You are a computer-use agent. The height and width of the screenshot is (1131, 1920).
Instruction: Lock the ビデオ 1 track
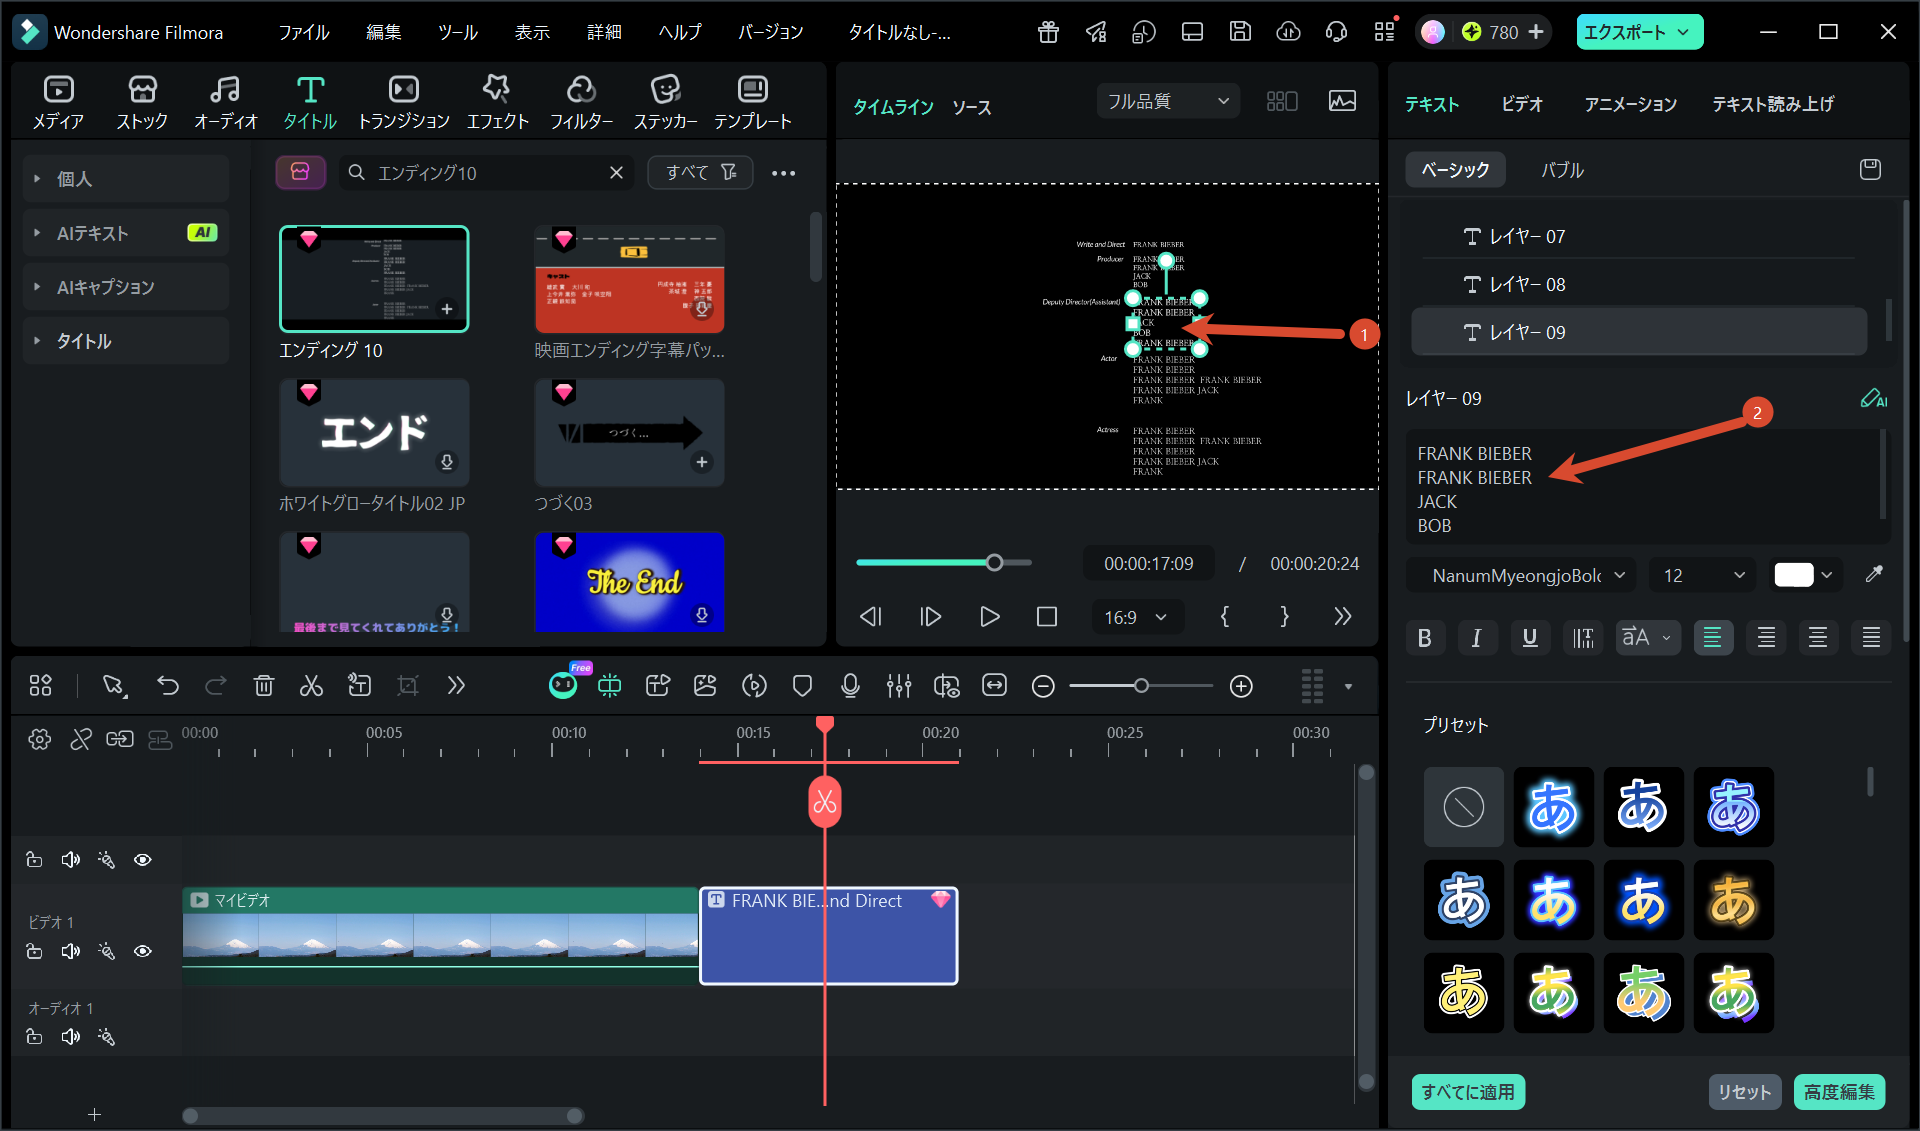34,951
